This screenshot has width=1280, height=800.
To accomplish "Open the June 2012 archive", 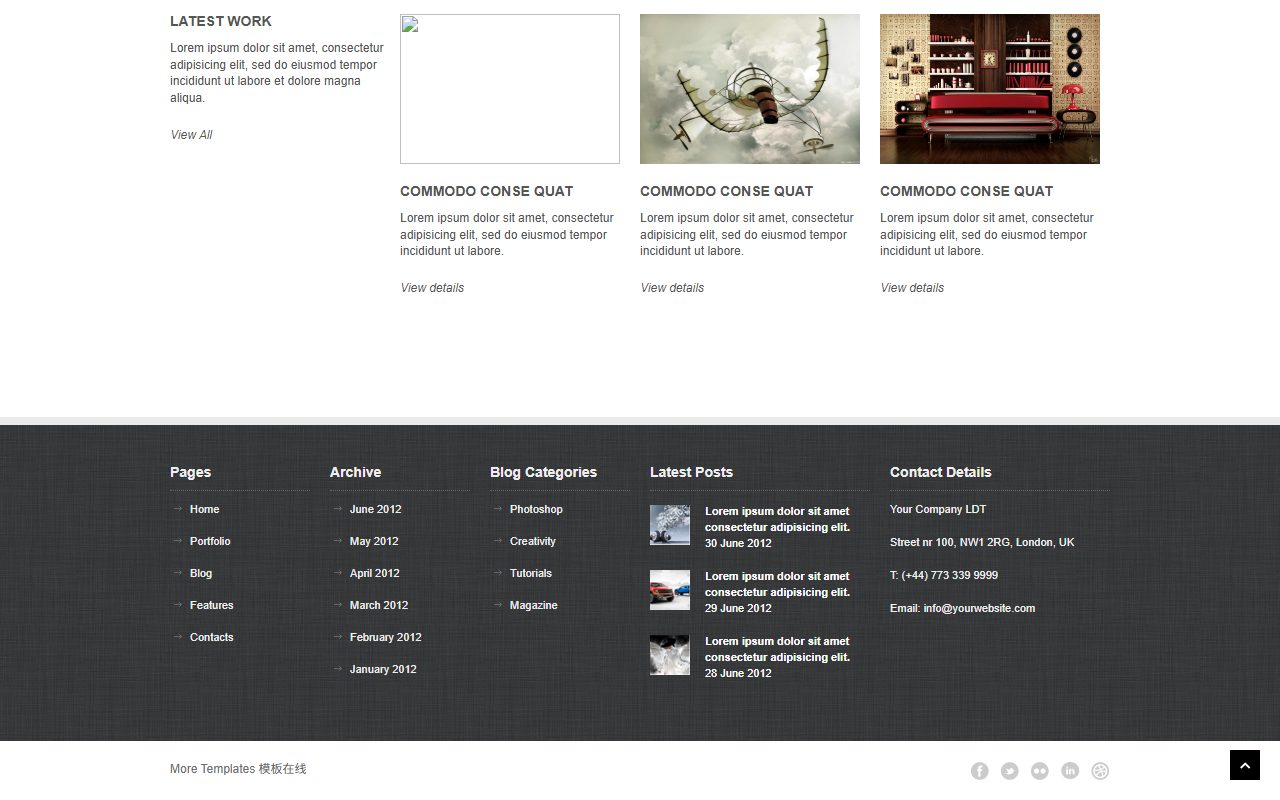I will (x=375, y=509).
